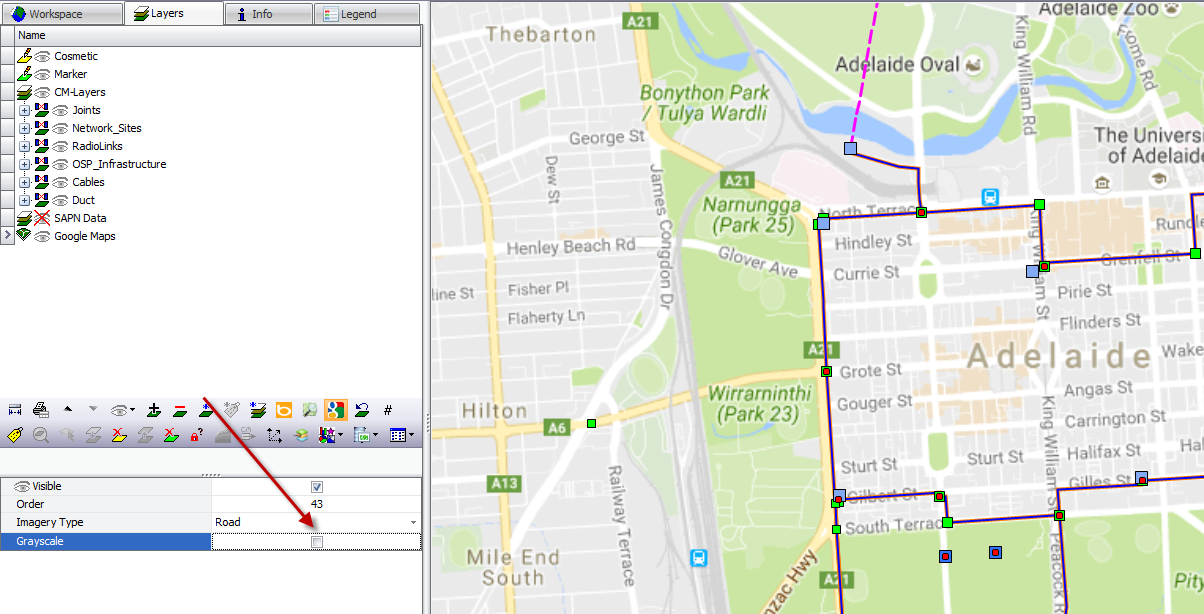The width and height of the screenshot is (1204, 614).
Task: Open the Info tab
Action: tap(268, 14)
